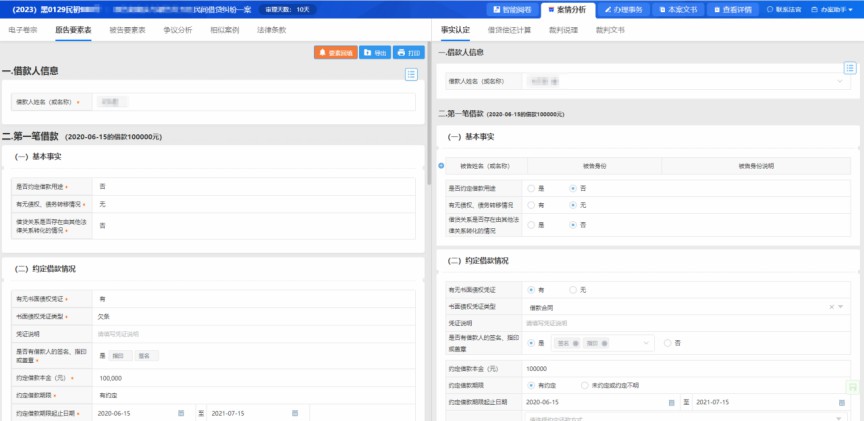This screenshot has height=421, width=864.
Task: Open 本案文书 in the top bar
Action: click(678, 9)
